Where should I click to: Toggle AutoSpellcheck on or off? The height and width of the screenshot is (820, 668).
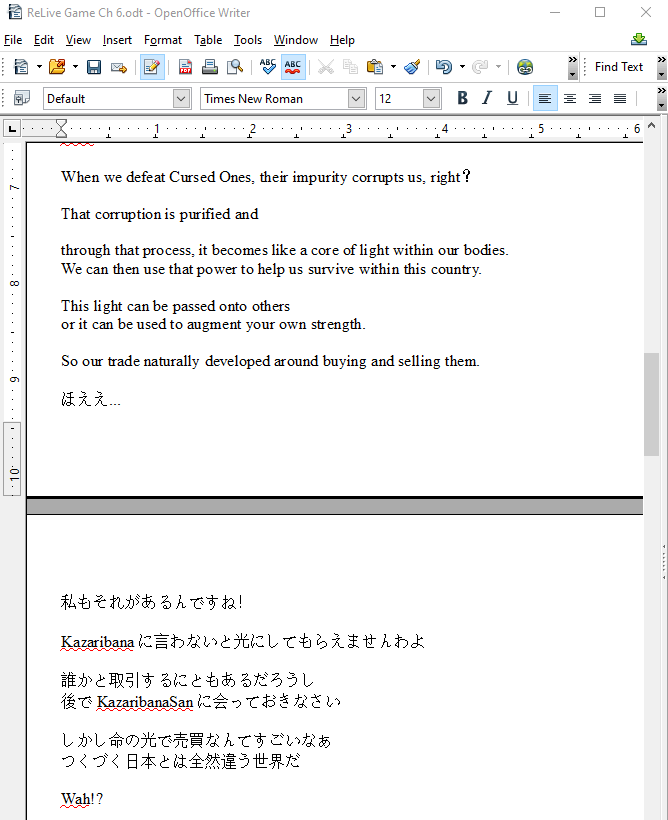tap(293, 67)
